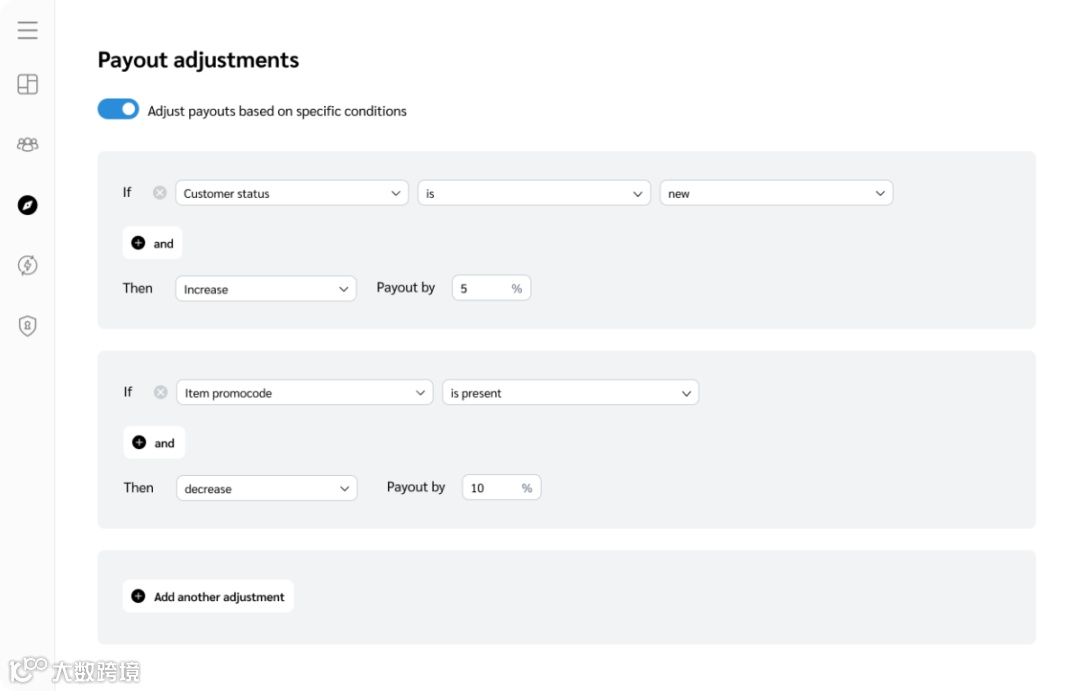Image resolution: width=1080 pixels, height=691 pixels.
Task: Click Add another adjustment button
Action: coord(208,597)
